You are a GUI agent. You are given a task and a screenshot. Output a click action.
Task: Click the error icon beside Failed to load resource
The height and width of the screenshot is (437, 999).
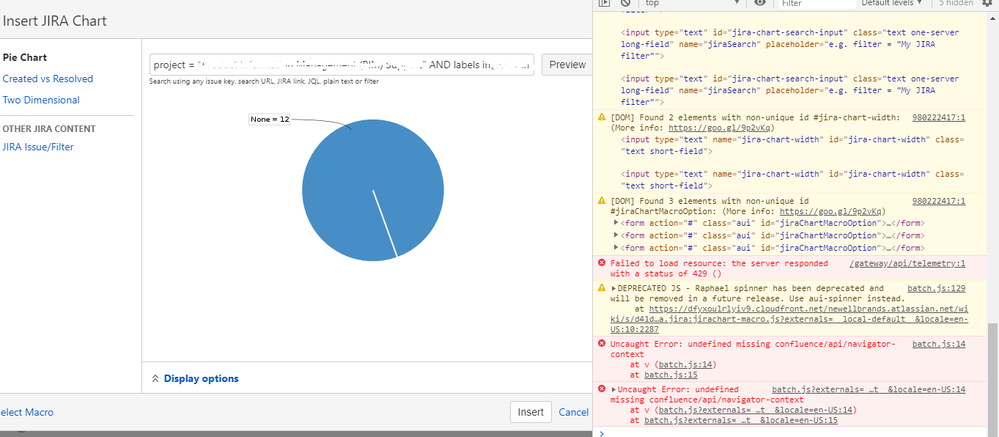pyautogui.click(x=601, y=263)
